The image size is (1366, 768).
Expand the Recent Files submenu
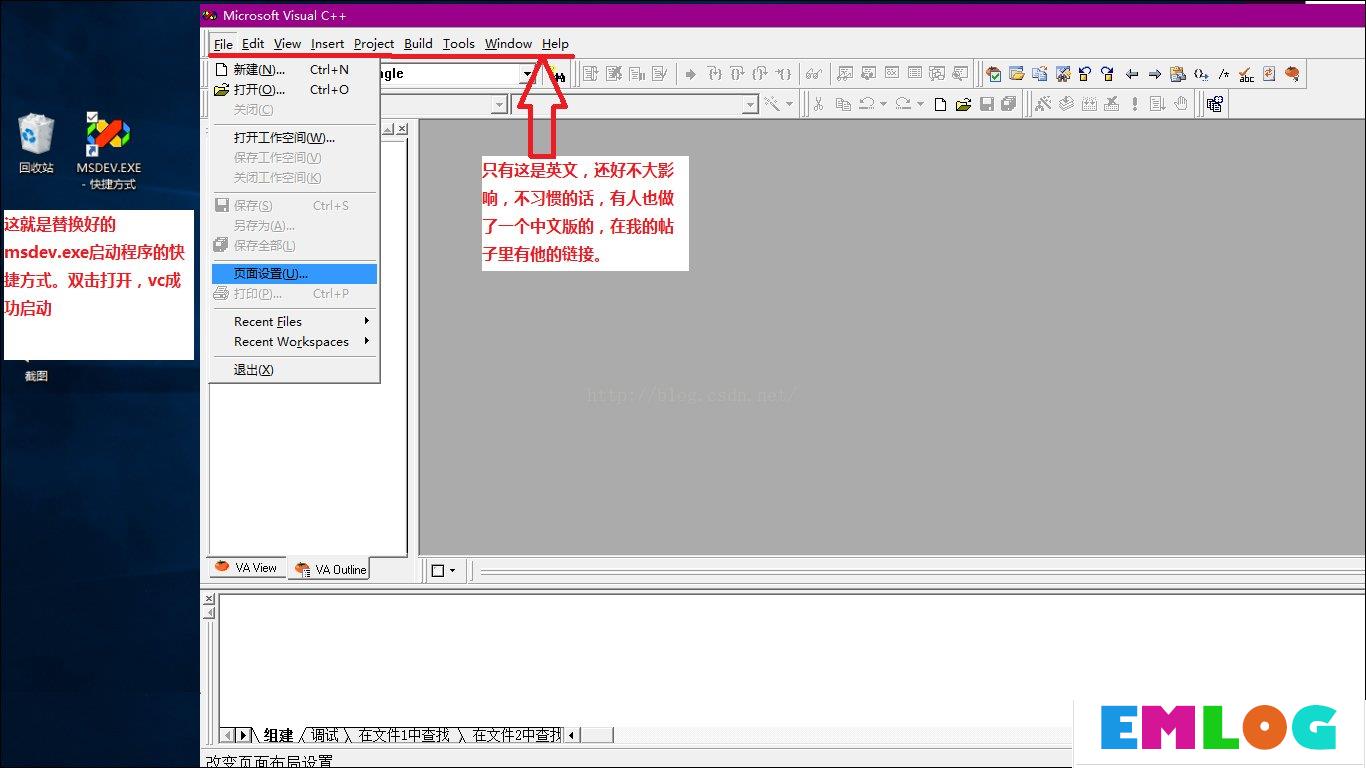(295, 322)
